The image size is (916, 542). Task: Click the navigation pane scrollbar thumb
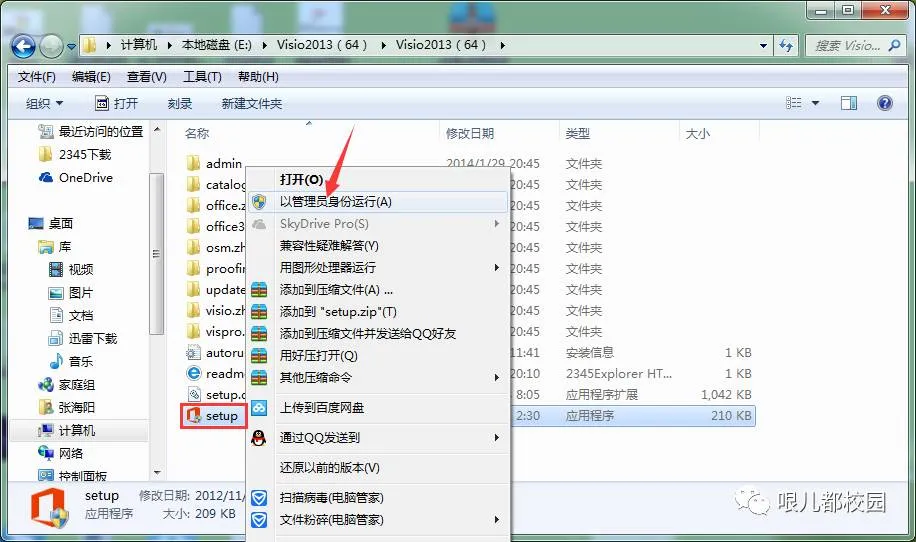(x=156, y=253)
